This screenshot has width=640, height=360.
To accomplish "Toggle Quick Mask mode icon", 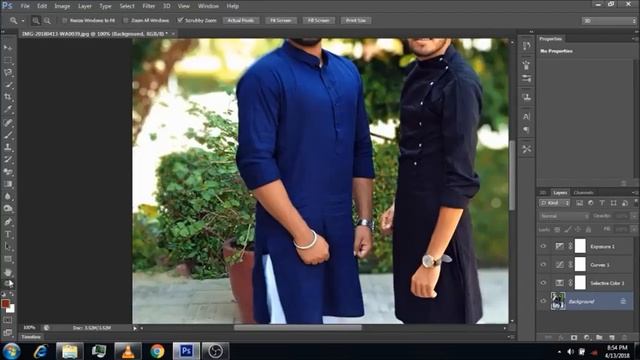I will [8, 320].
